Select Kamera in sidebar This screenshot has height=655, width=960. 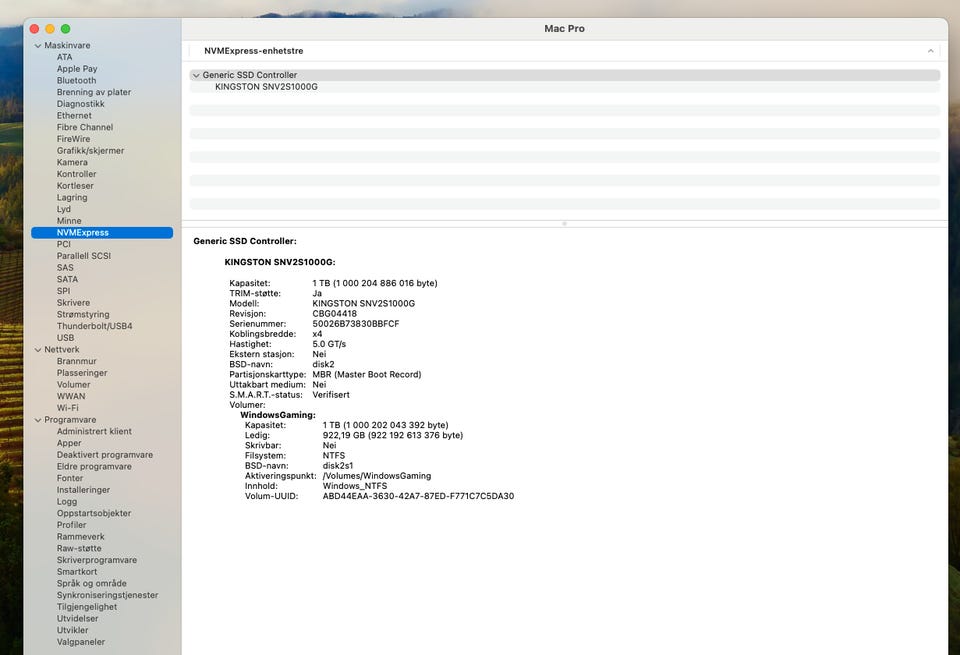click(x=72, y=162)
